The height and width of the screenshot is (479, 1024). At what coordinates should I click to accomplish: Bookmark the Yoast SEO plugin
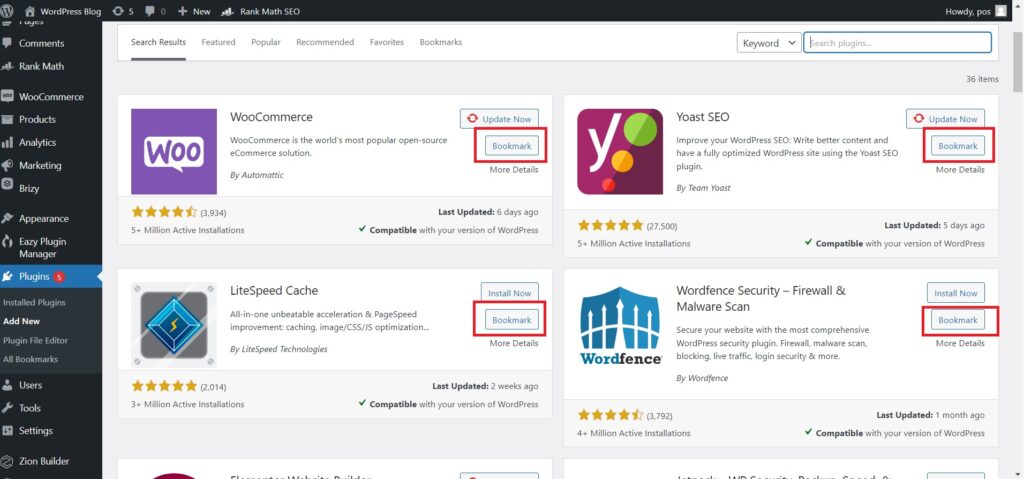tap(957, 146)
